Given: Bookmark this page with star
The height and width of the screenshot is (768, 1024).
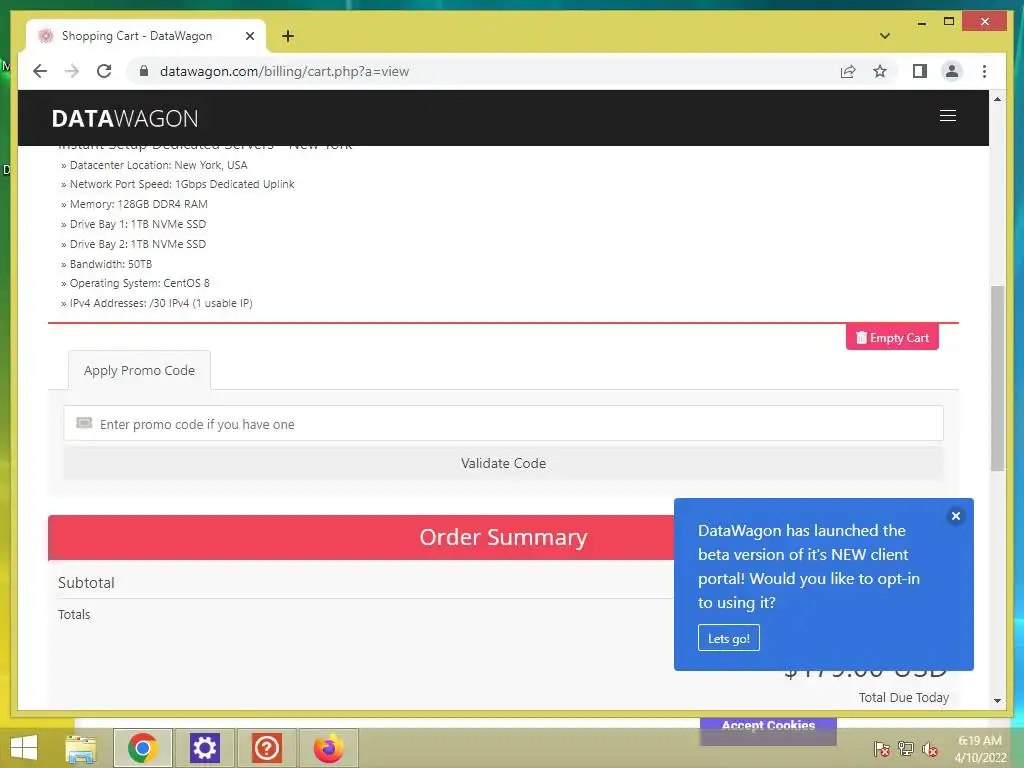Looking at the screenshot, I should (880, 71).
